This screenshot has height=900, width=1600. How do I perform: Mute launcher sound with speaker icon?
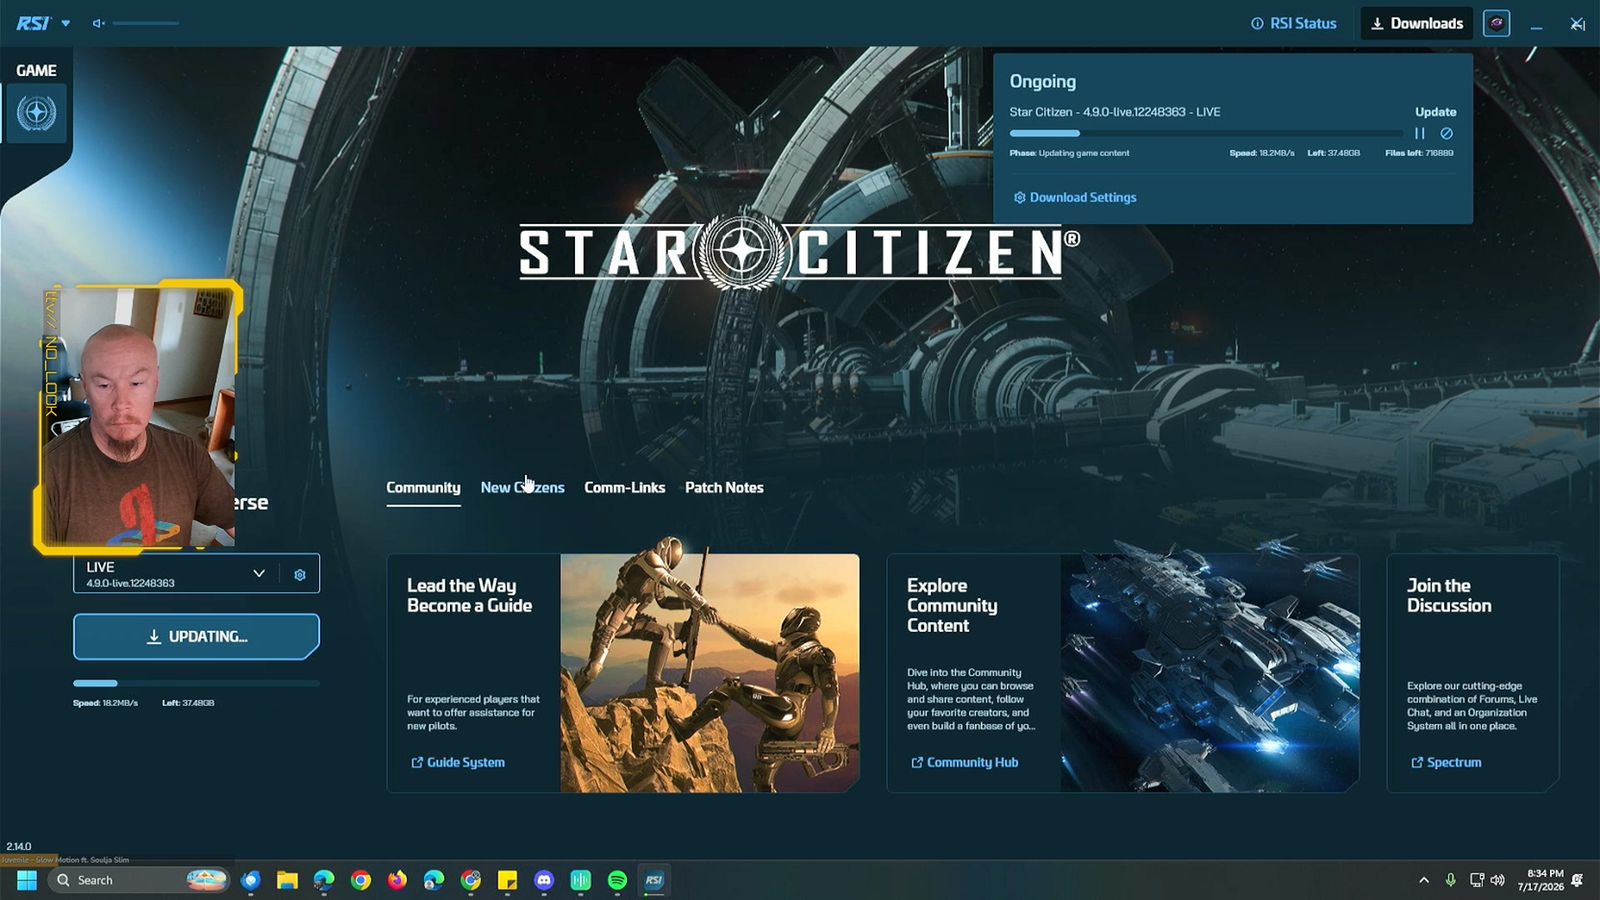pyautogui.click(x=98, y=23)
